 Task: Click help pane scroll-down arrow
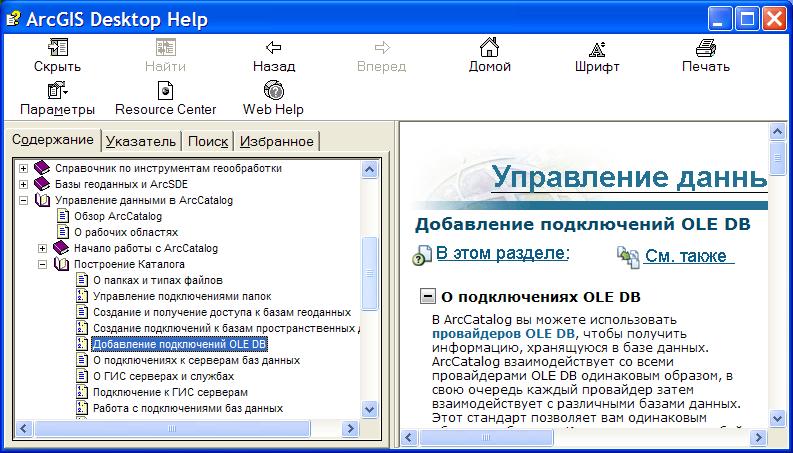click(777, 418)
